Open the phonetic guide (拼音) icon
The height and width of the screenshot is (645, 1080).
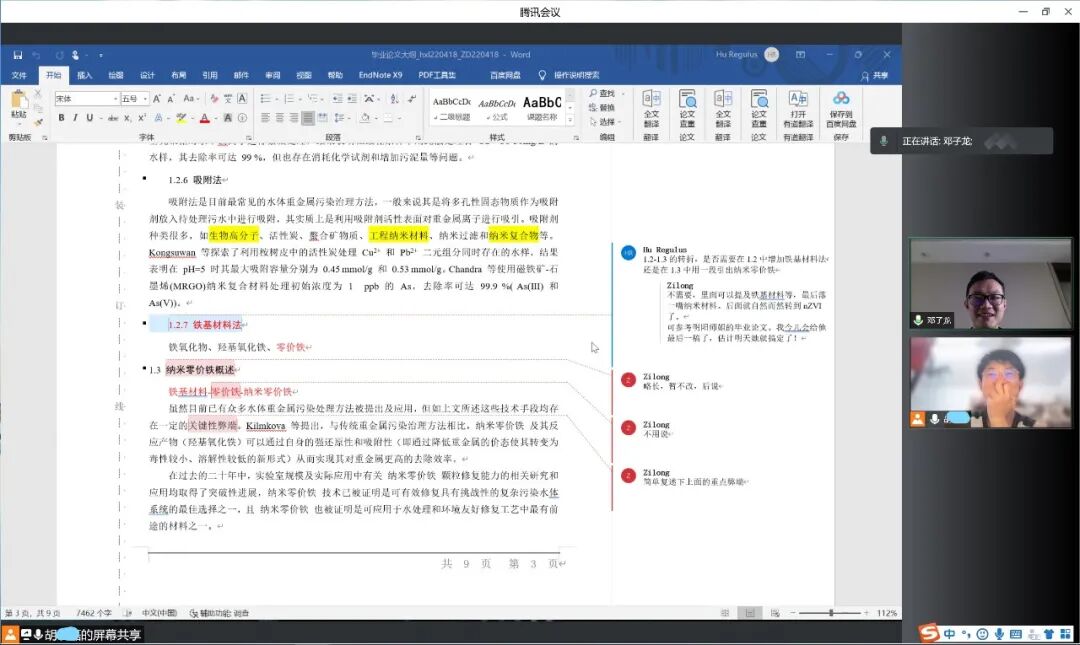tap(228, 99)
